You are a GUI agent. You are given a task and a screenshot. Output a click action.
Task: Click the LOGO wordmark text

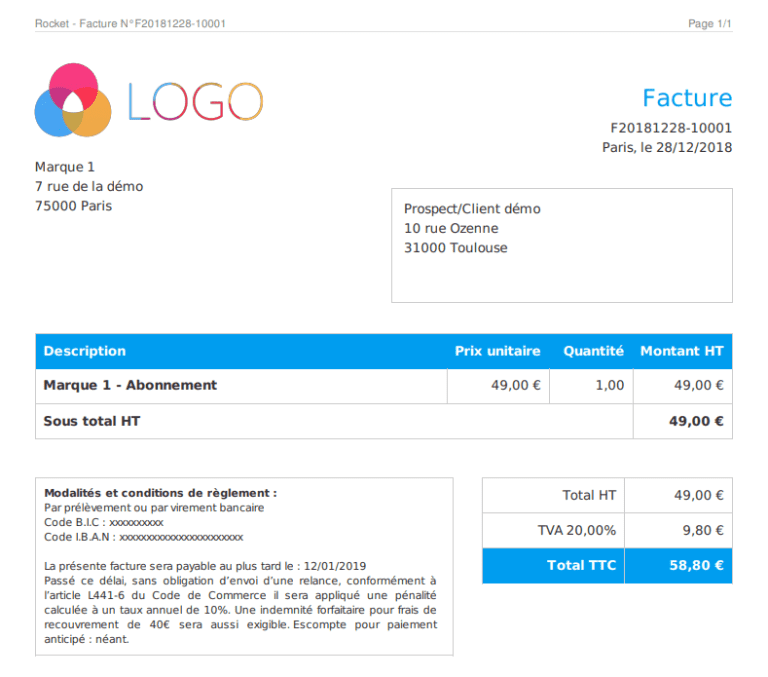click(x=196, y=101)
